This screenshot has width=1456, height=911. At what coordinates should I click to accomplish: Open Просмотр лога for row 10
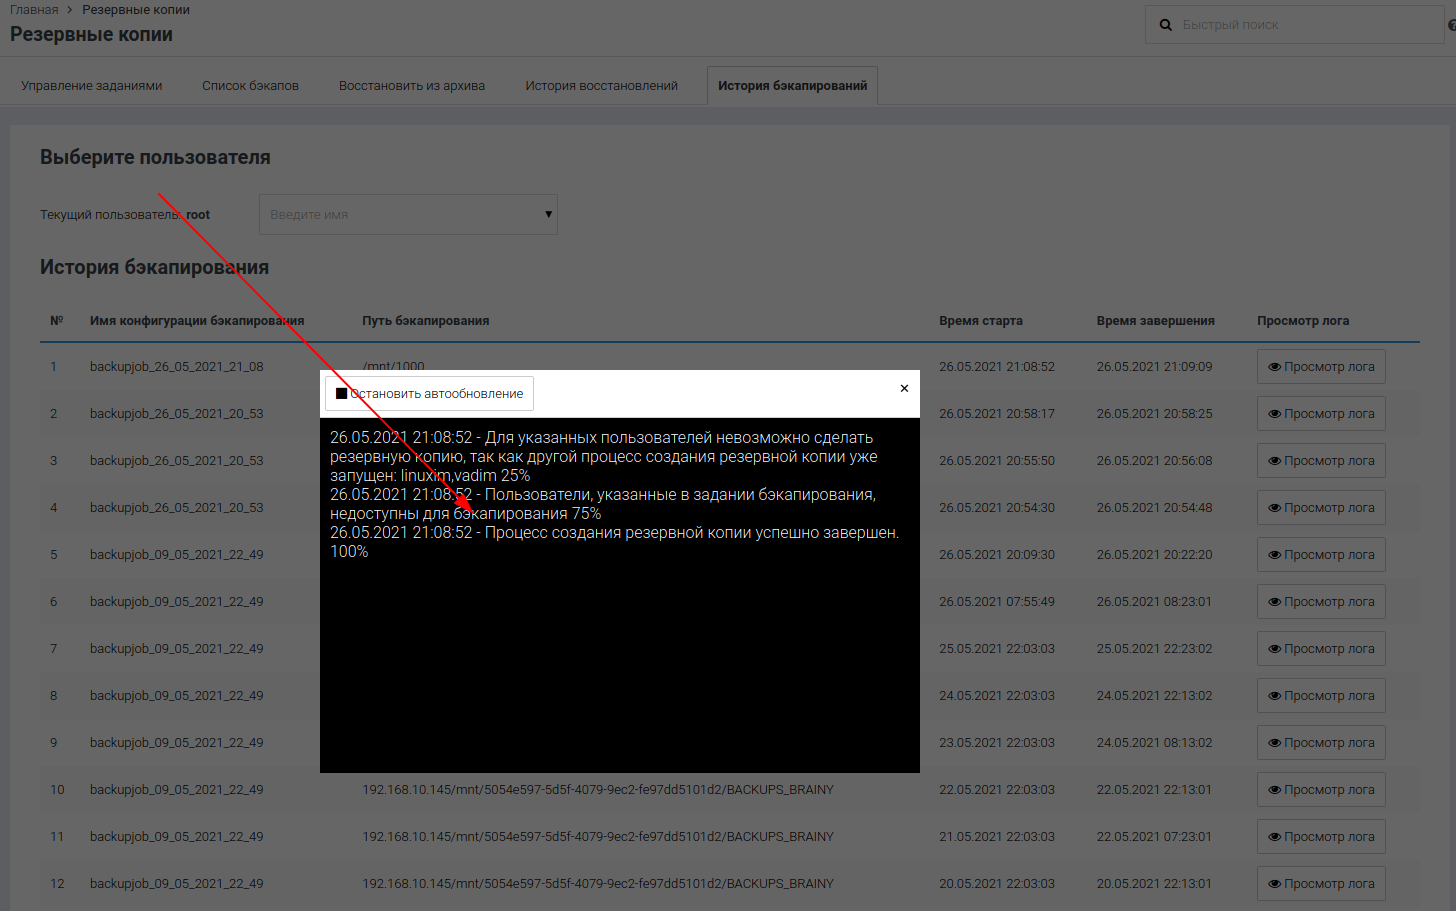(1320, 790)
